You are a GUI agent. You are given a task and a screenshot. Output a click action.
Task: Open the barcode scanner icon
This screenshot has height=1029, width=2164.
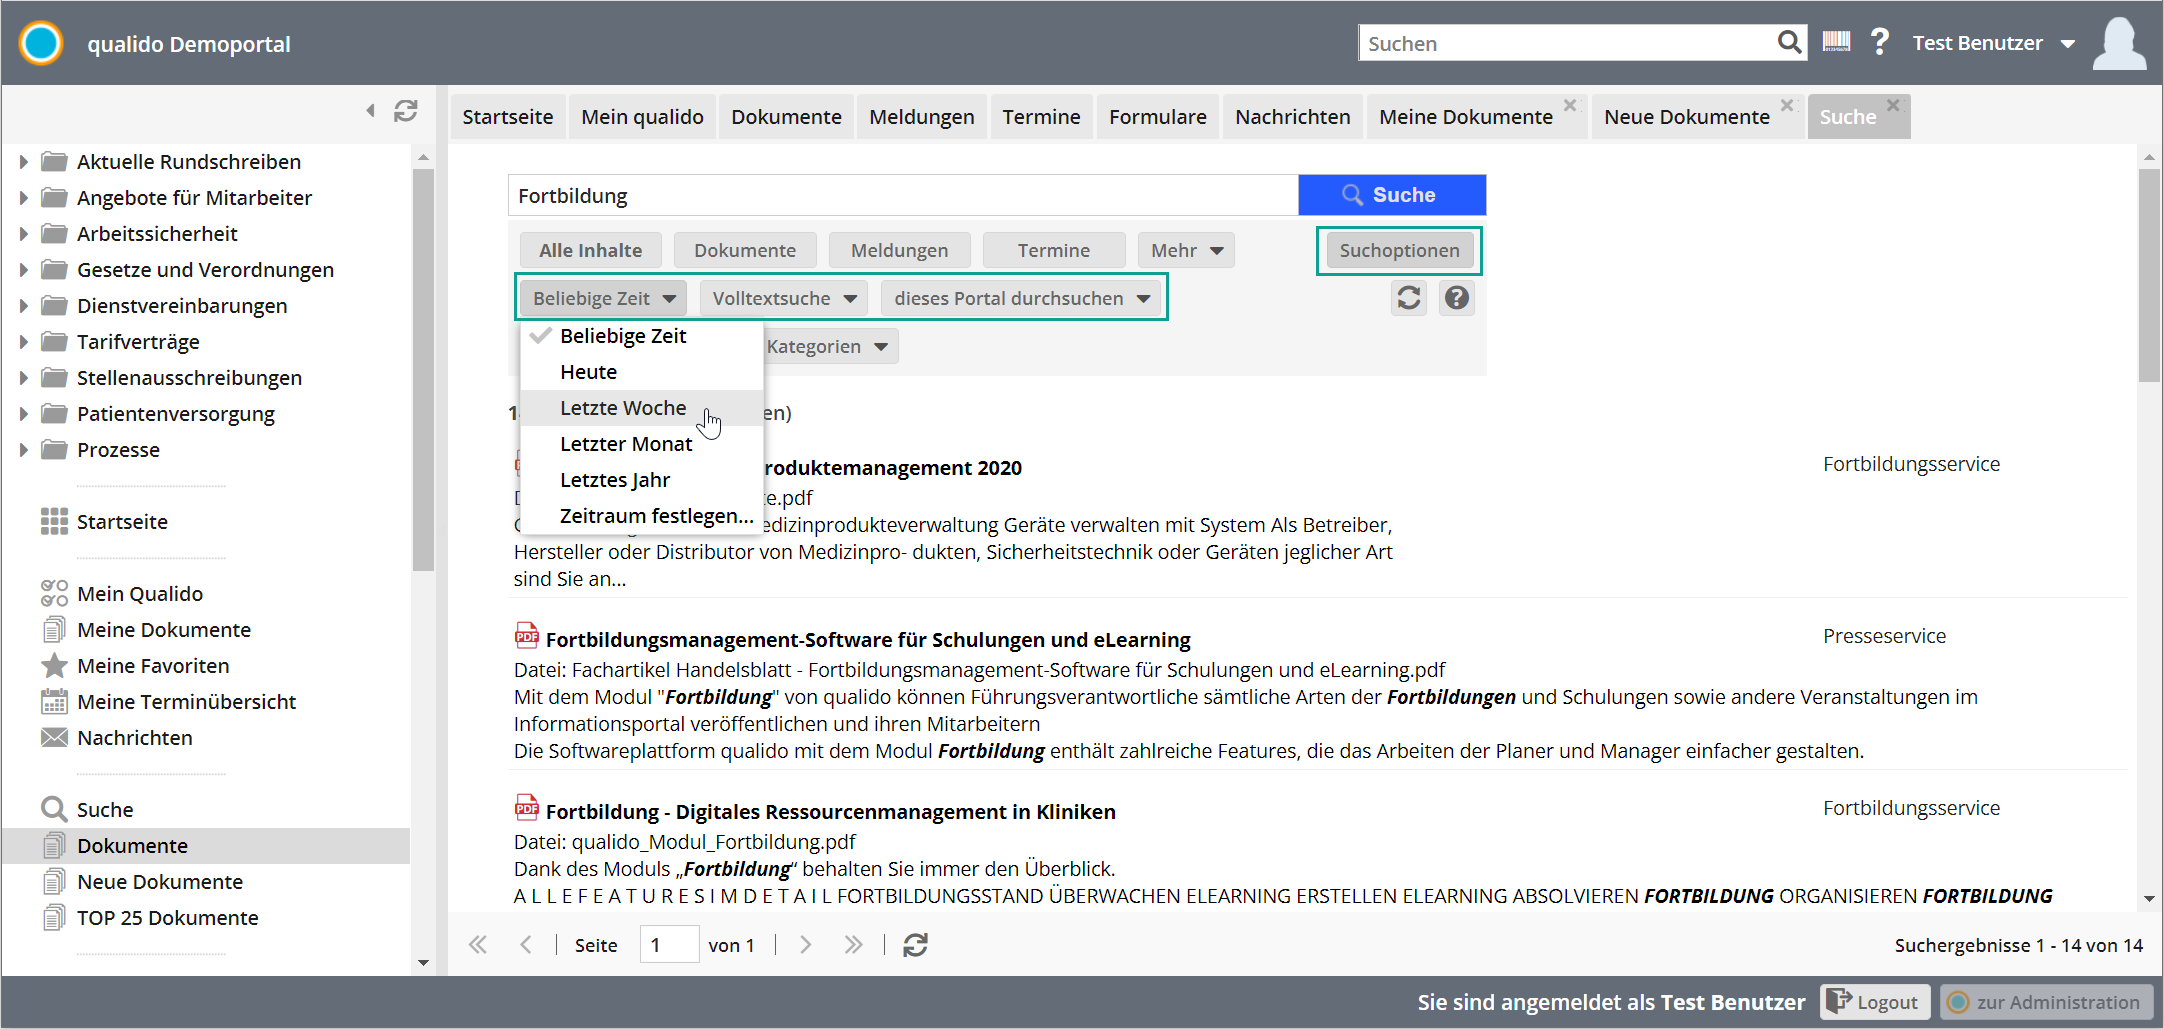(x=1836, y=42)
